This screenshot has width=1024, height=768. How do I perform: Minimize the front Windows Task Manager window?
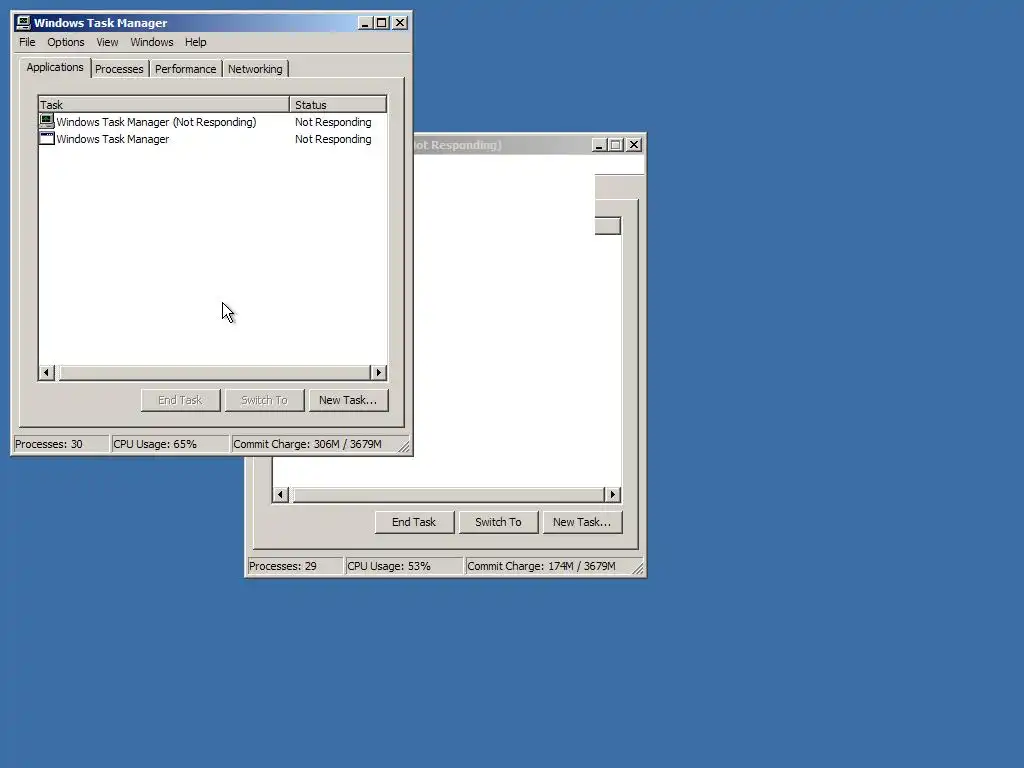point(366,23)
